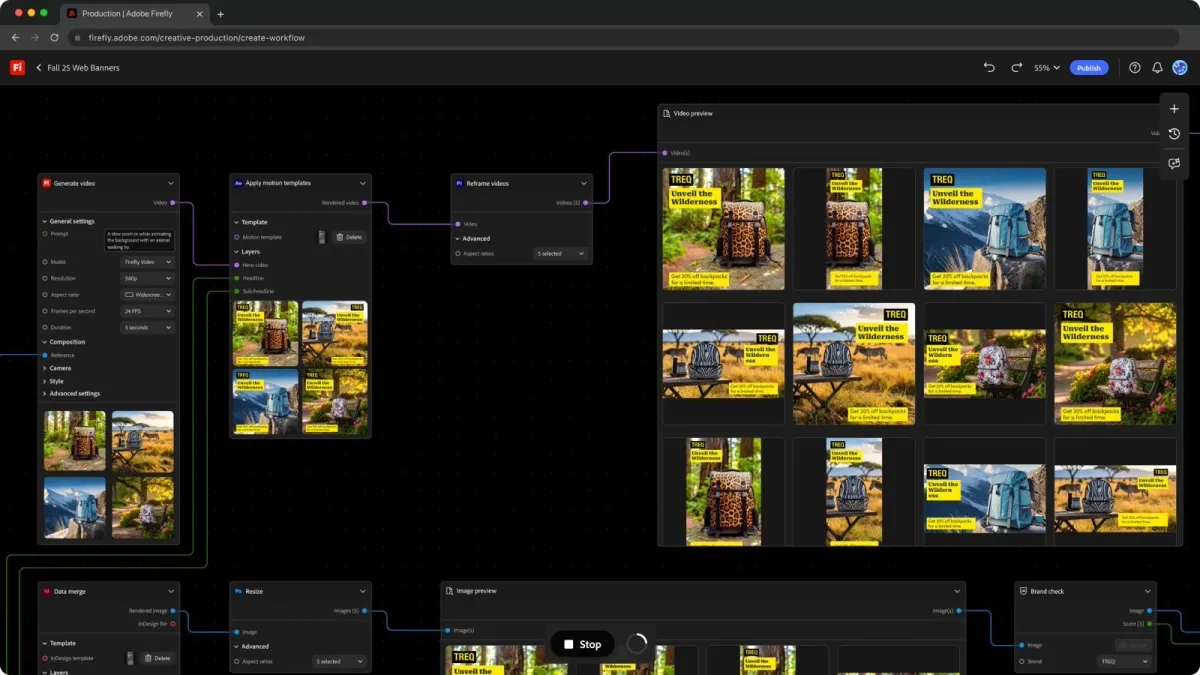
Task: Open the 55% zoom level dropdown
Action: [1046, 68]
